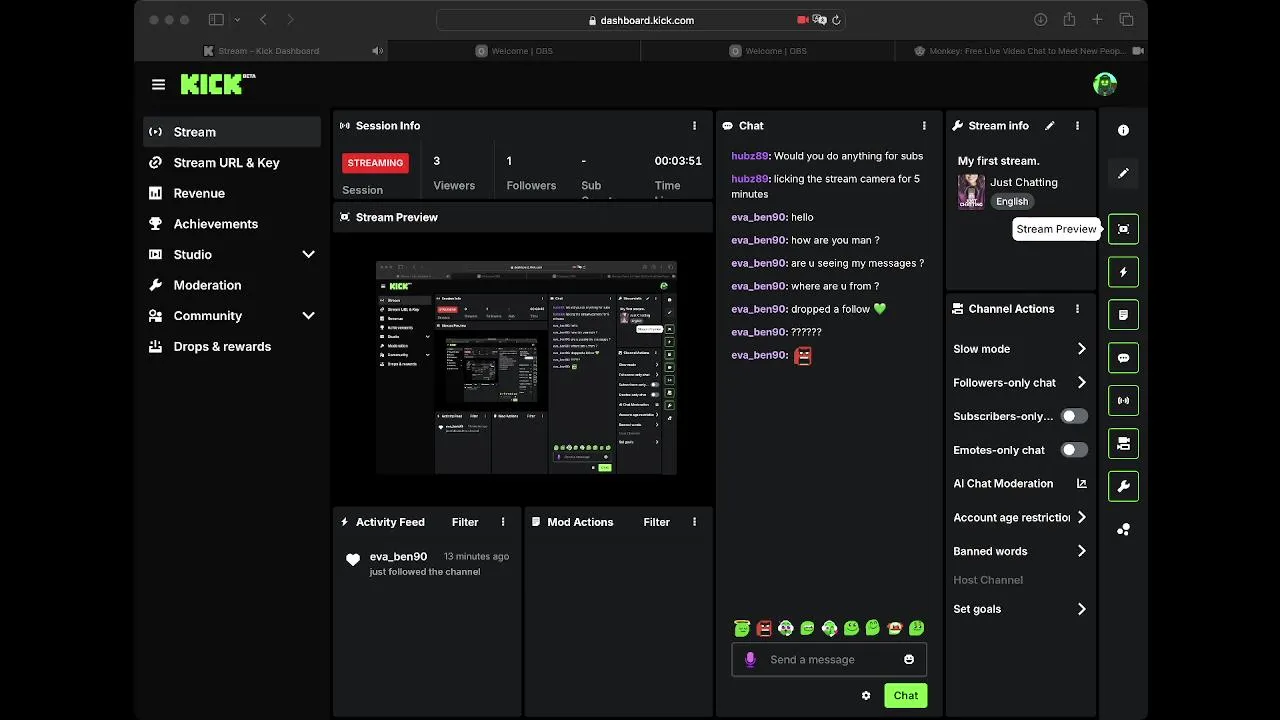Open the Safari sidebar dropdown arrow
This screenshot has width=1280, height=720.
(237, 20)
